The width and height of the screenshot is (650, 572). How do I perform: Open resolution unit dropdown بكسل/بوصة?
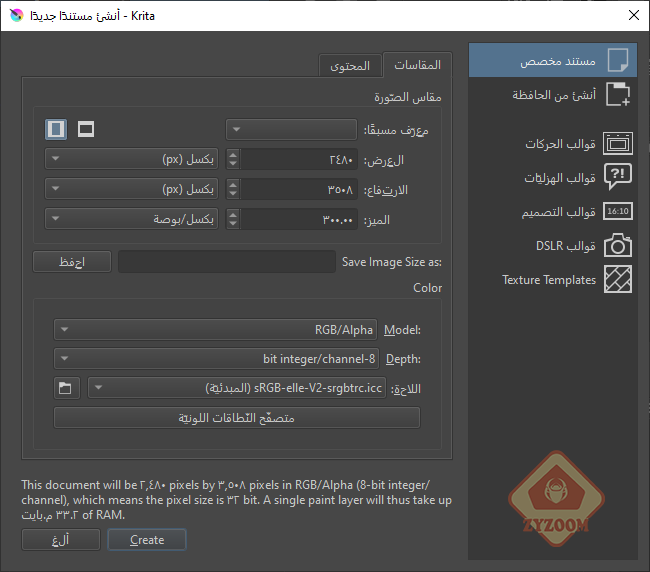(x=131, y=219)
